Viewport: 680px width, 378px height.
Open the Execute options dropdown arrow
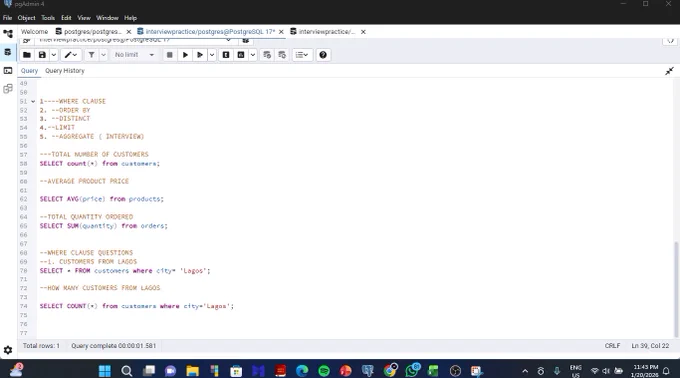212,55
